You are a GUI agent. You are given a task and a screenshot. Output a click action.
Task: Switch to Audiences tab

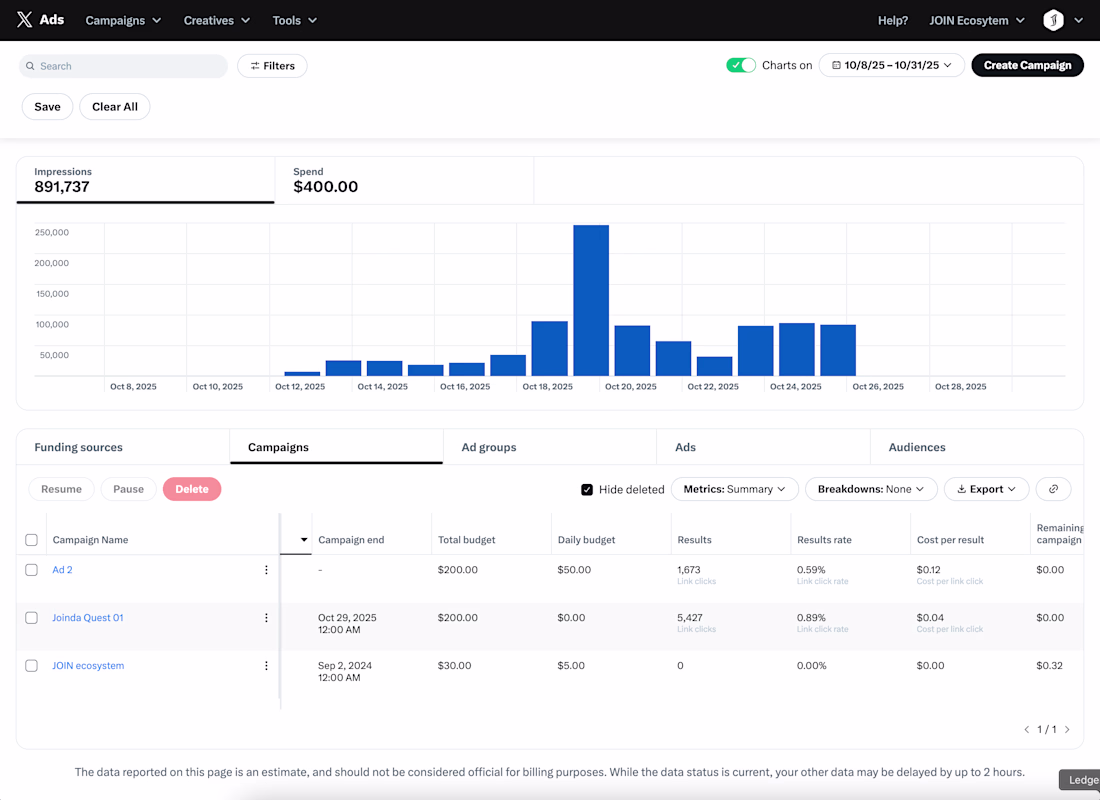click(x=977, y=447)
